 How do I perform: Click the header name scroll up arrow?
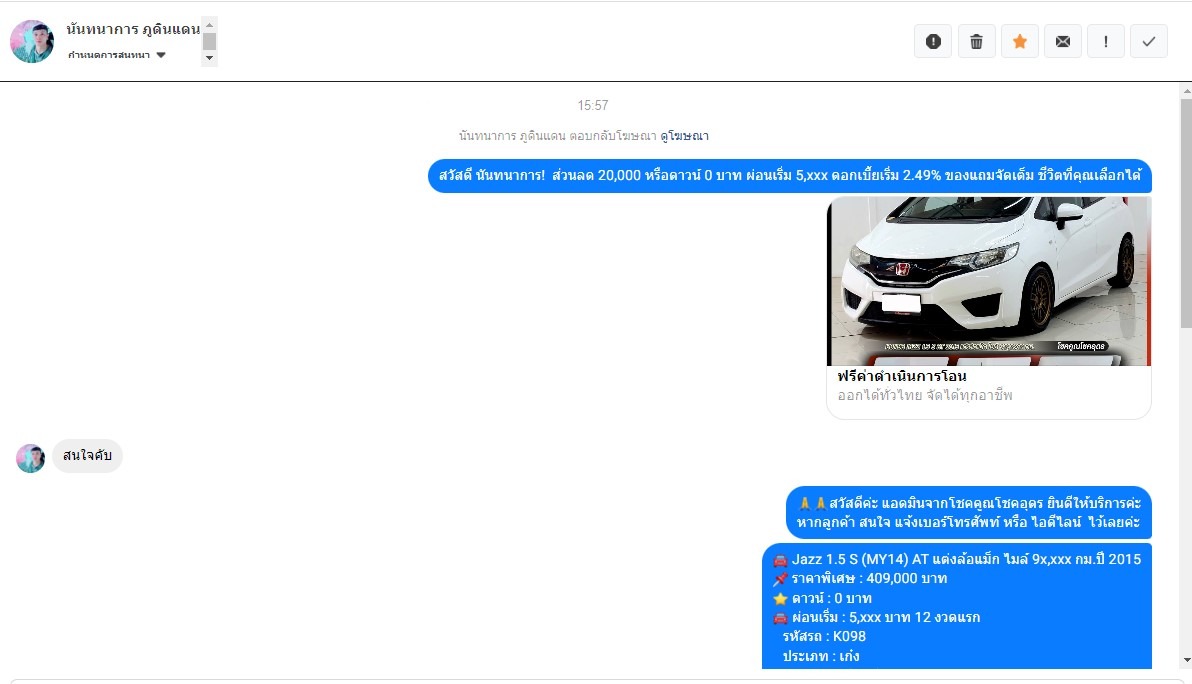click(x=209, y=25)
